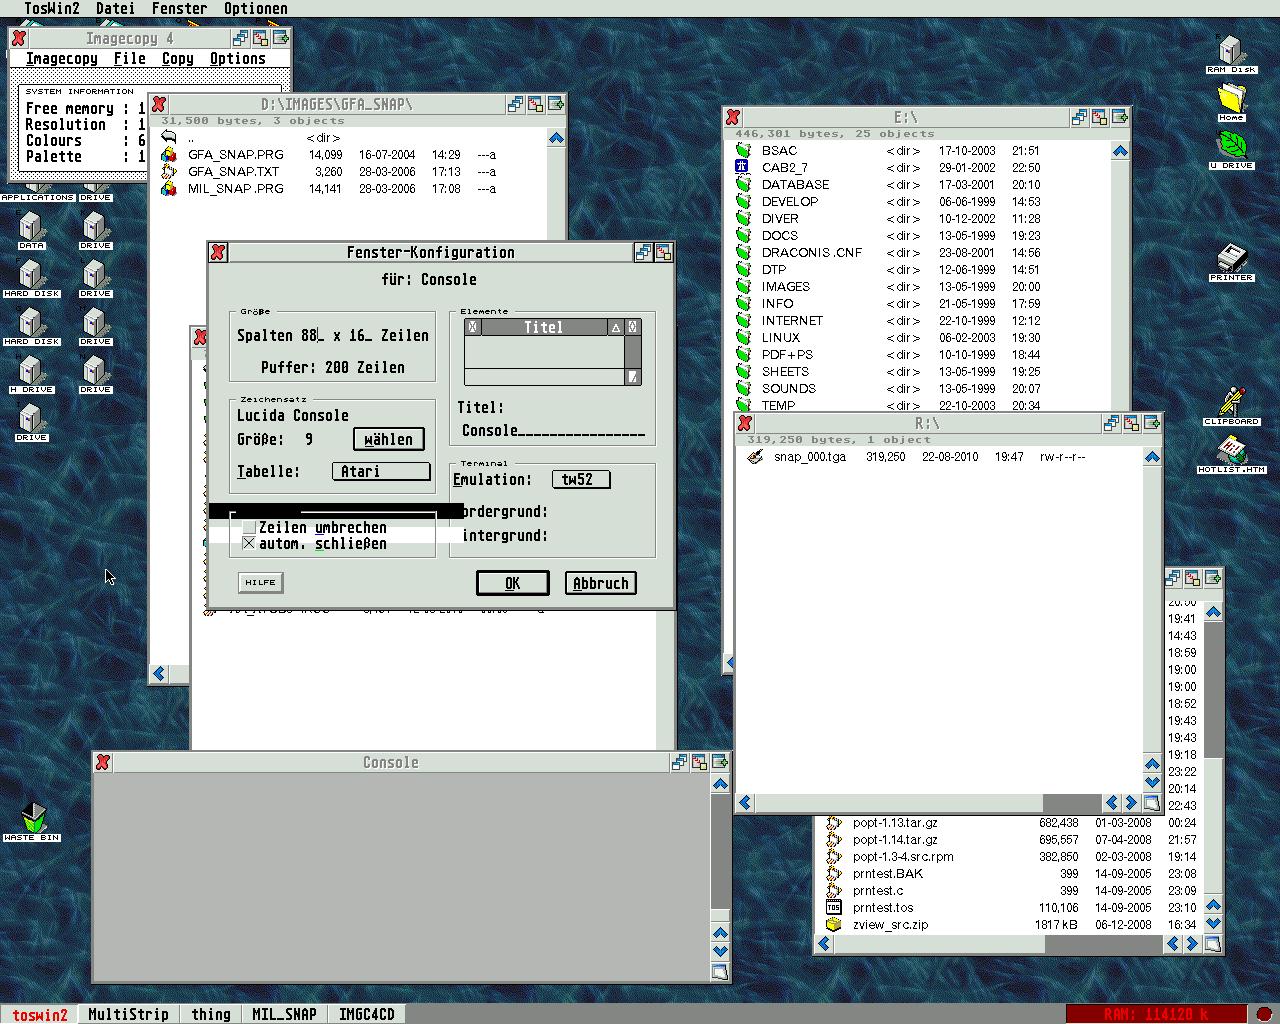Open the Fenster menu in menu bar
The width and height of the screenshot is (1280, 1024).
tap(179, 8)
